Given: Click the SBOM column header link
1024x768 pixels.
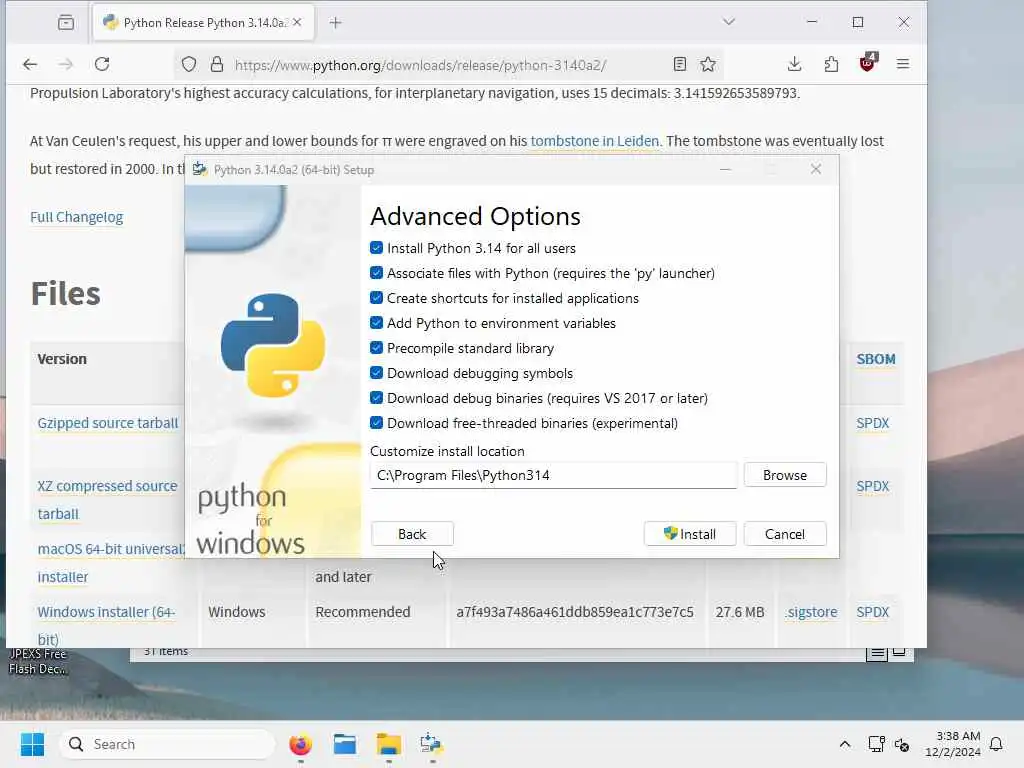Looking at the screenshot, I should tap(876, 359).
